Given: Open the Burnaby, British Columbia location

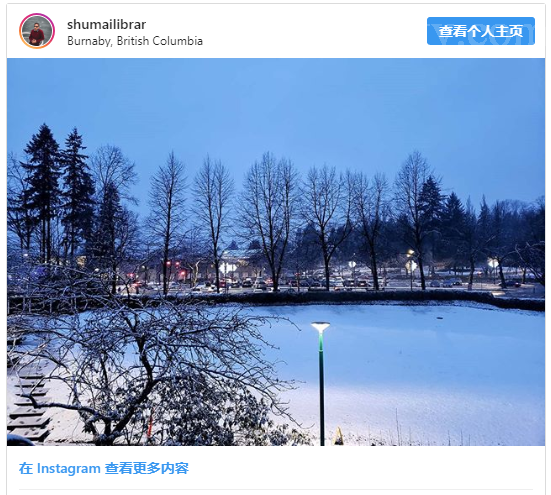Looking at the screenshot, I should coord(135,41).
